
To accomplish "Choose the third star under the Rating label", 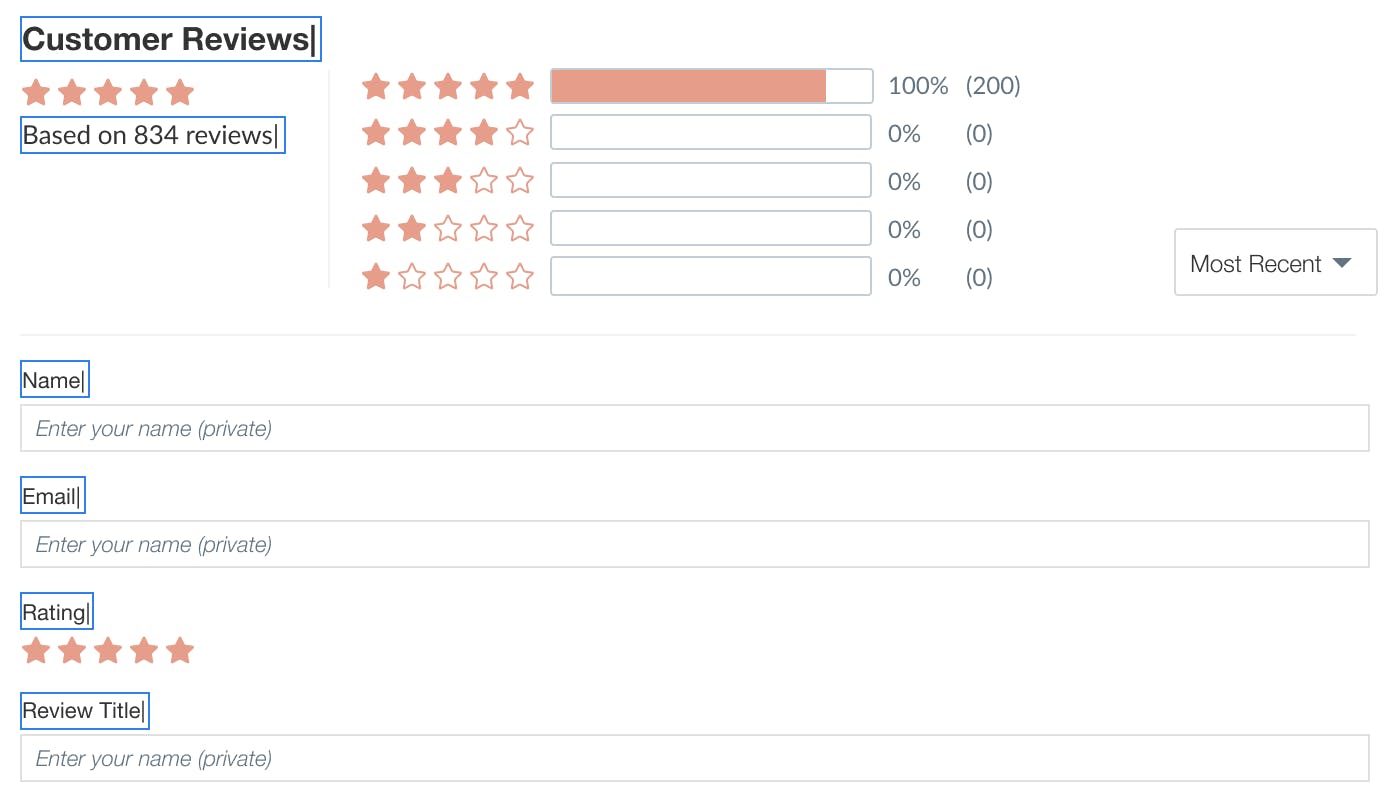I will [x=108, y=651].
